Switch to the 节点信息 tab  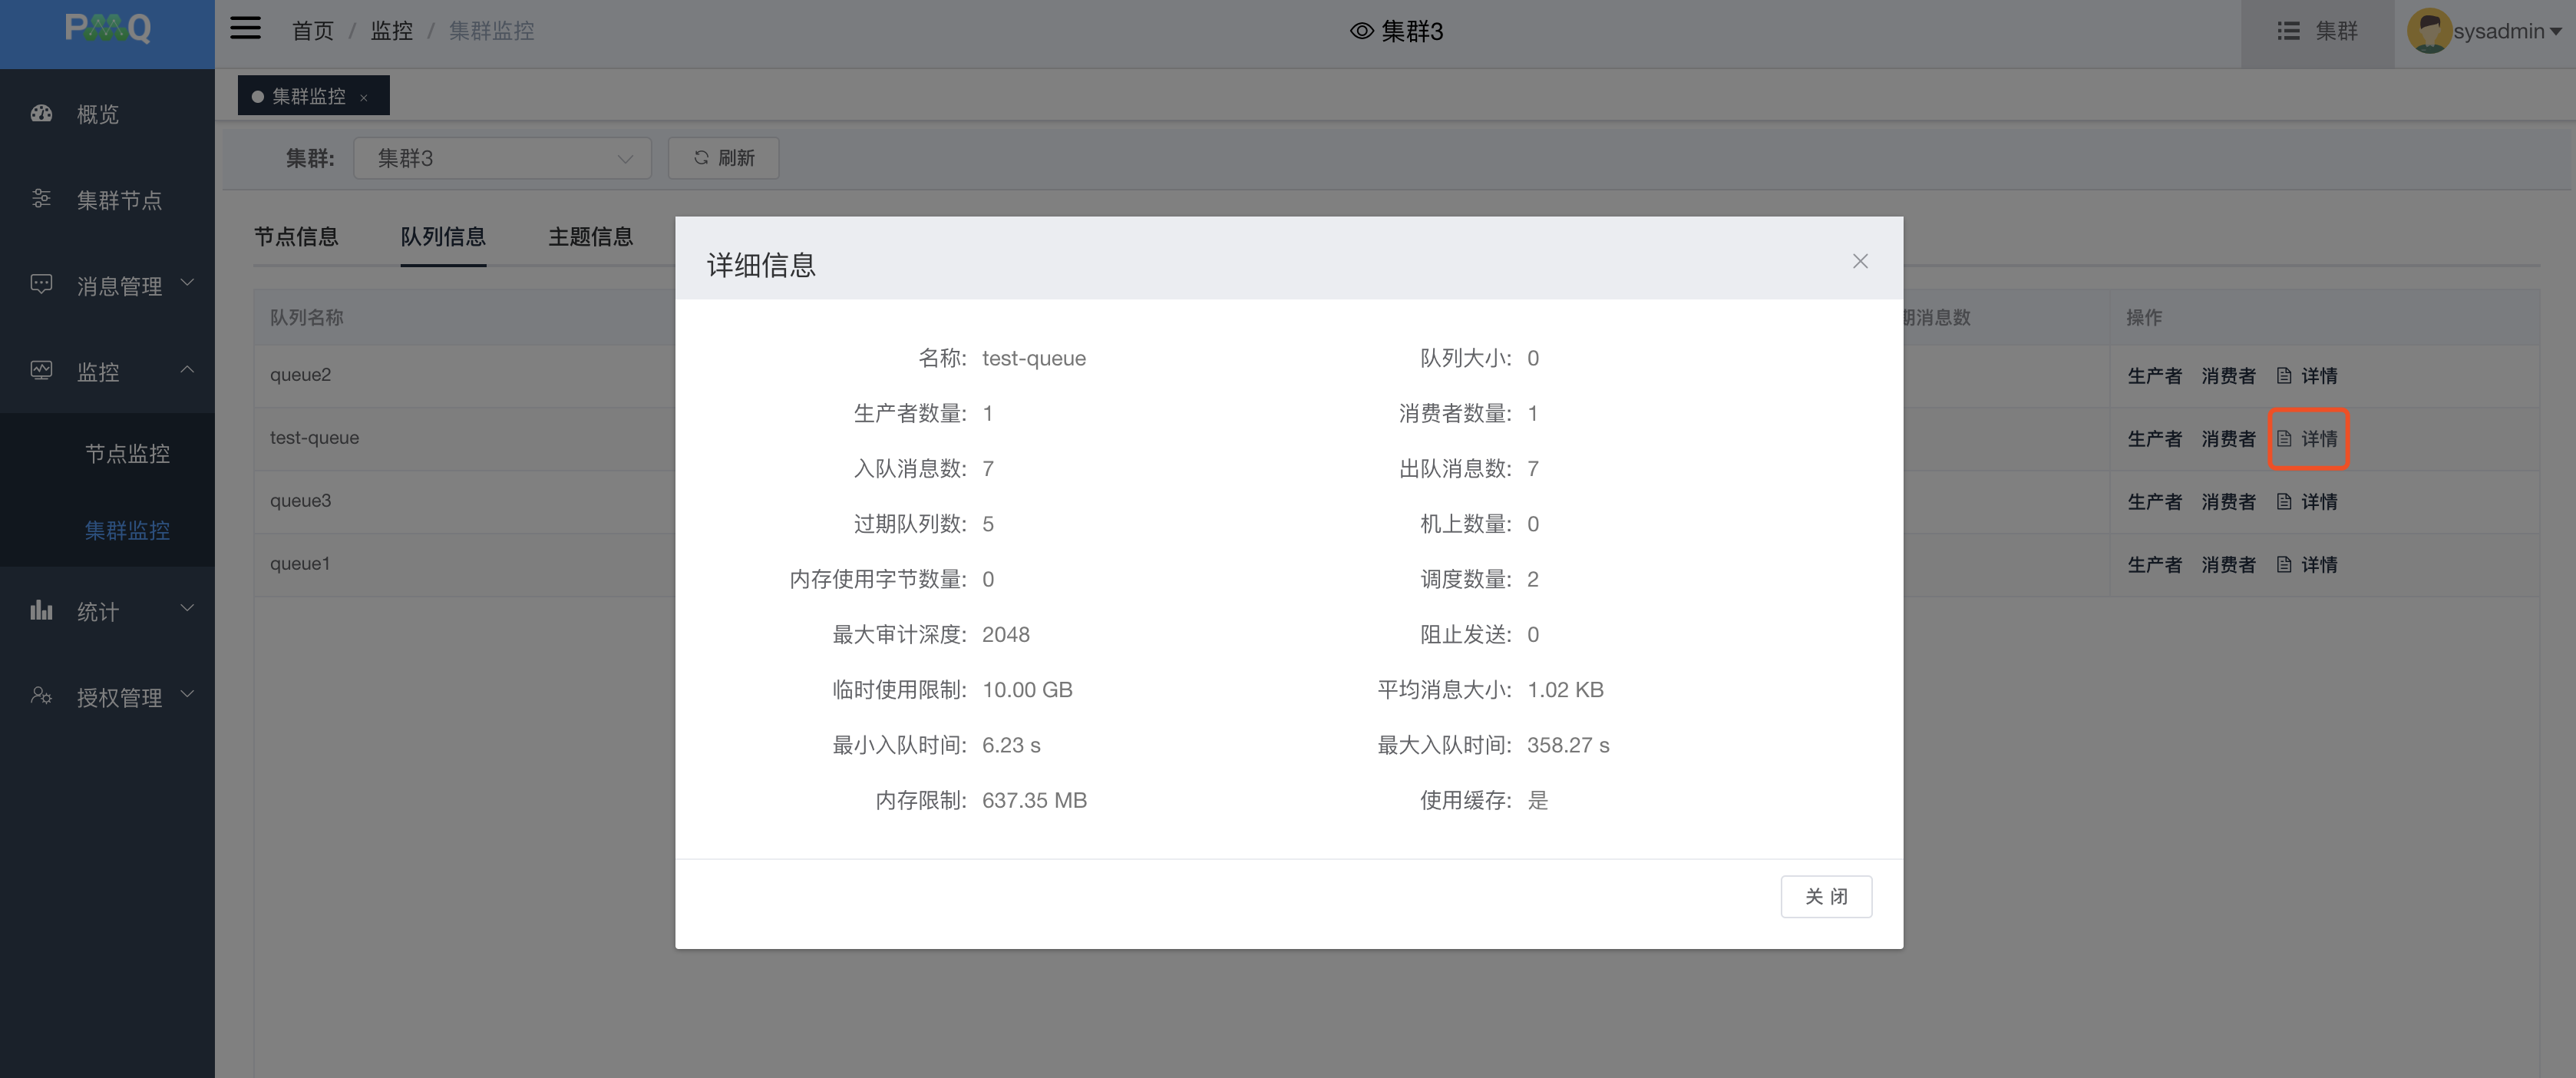[x=296, y=237]
